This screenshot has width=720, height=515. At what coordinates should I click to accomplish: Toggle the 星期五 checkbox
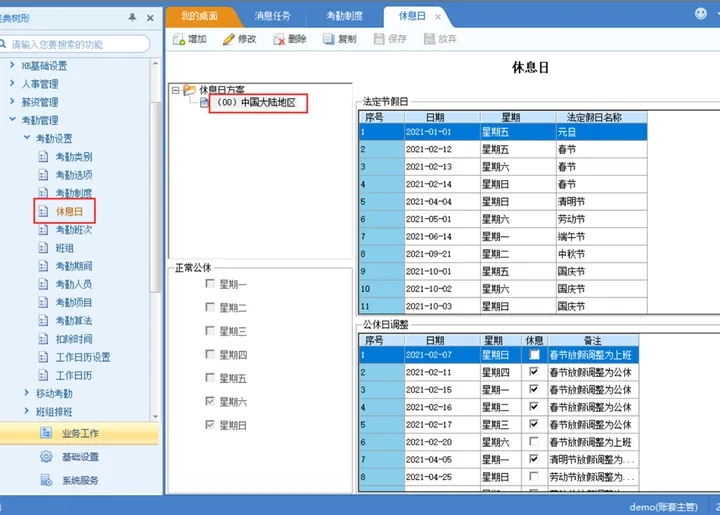(210, 377)
